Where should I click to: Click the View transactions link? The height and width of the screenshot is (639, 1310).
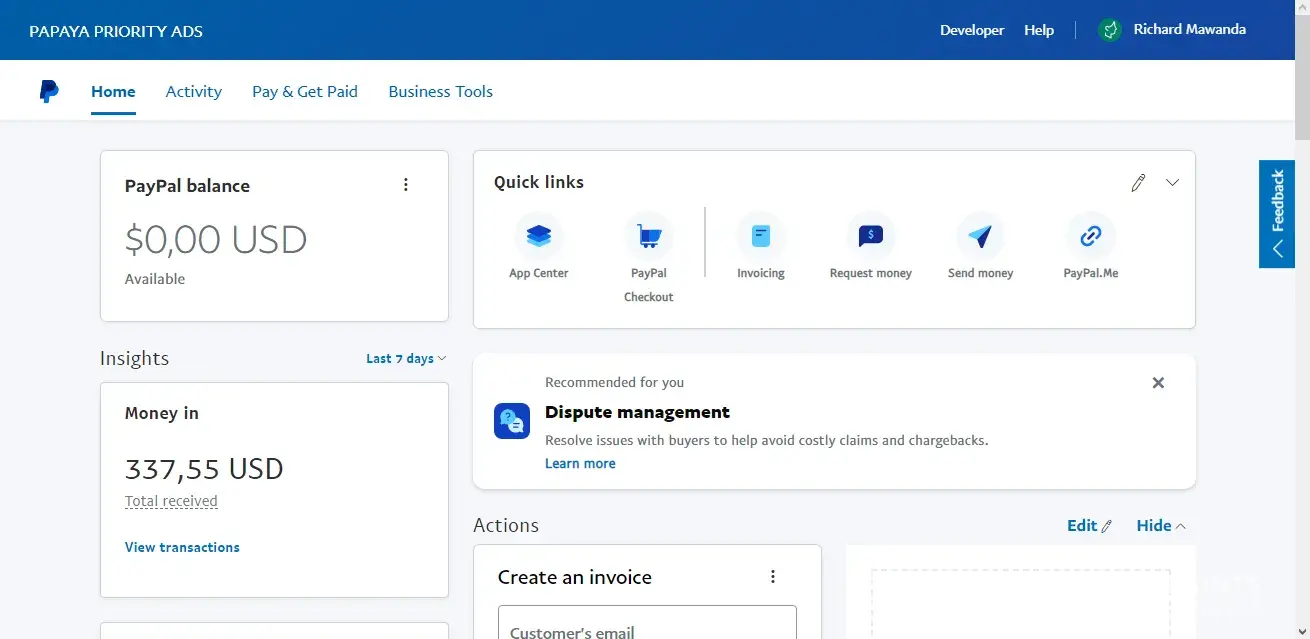coord(182,547)
